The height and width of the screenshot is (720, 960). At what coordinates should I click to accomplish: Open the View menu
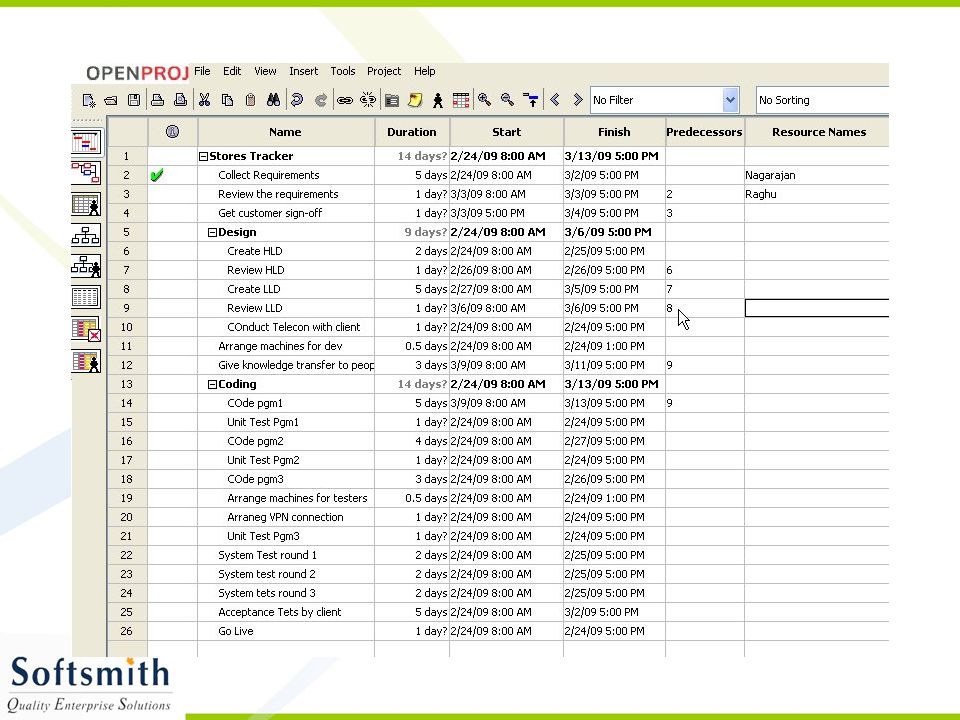265,71
